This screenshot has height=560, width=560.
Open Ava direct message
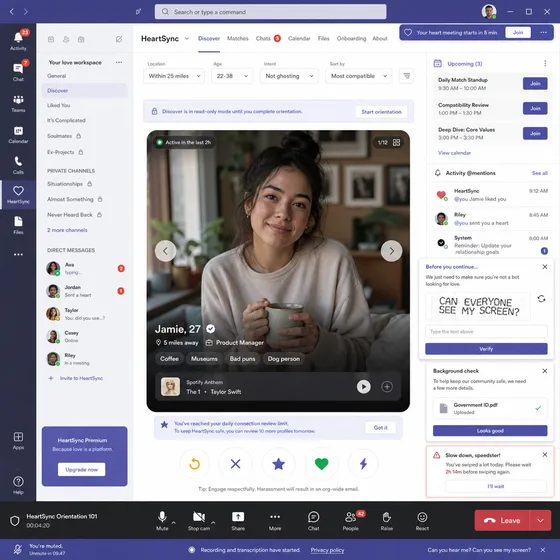85,269
